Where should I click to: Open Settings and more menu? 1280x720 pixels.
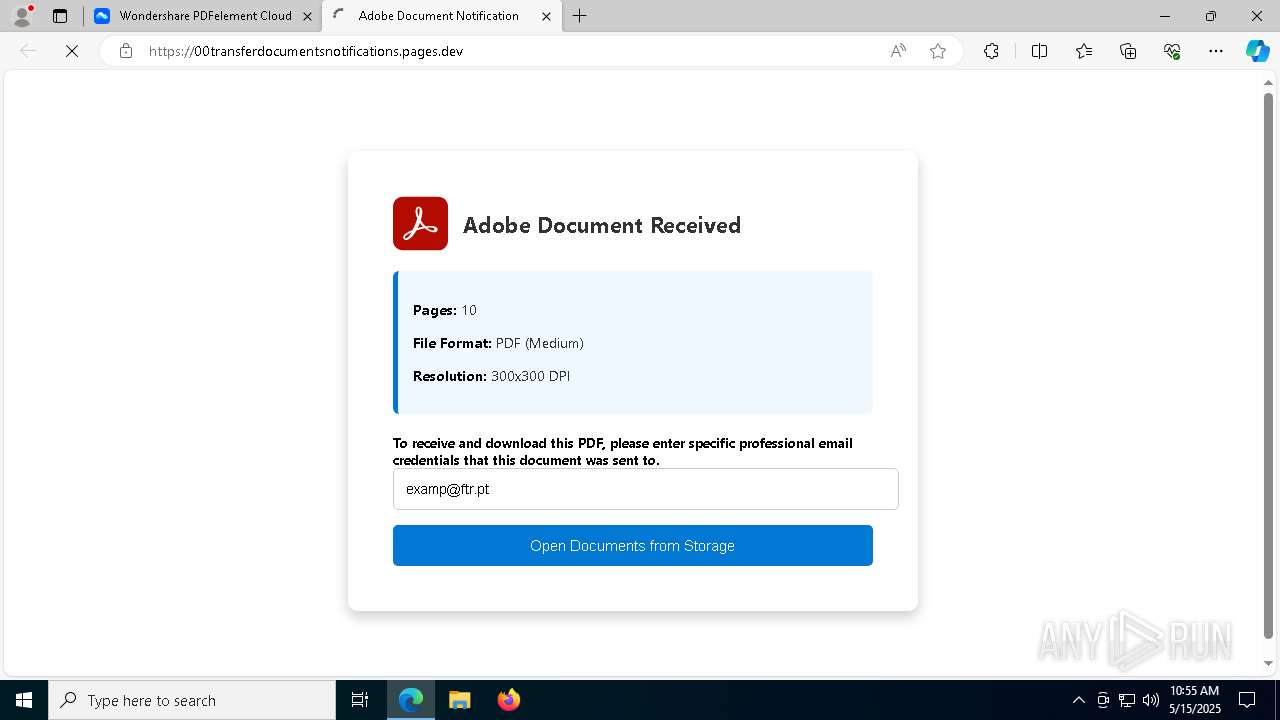tap(1216, 51)
